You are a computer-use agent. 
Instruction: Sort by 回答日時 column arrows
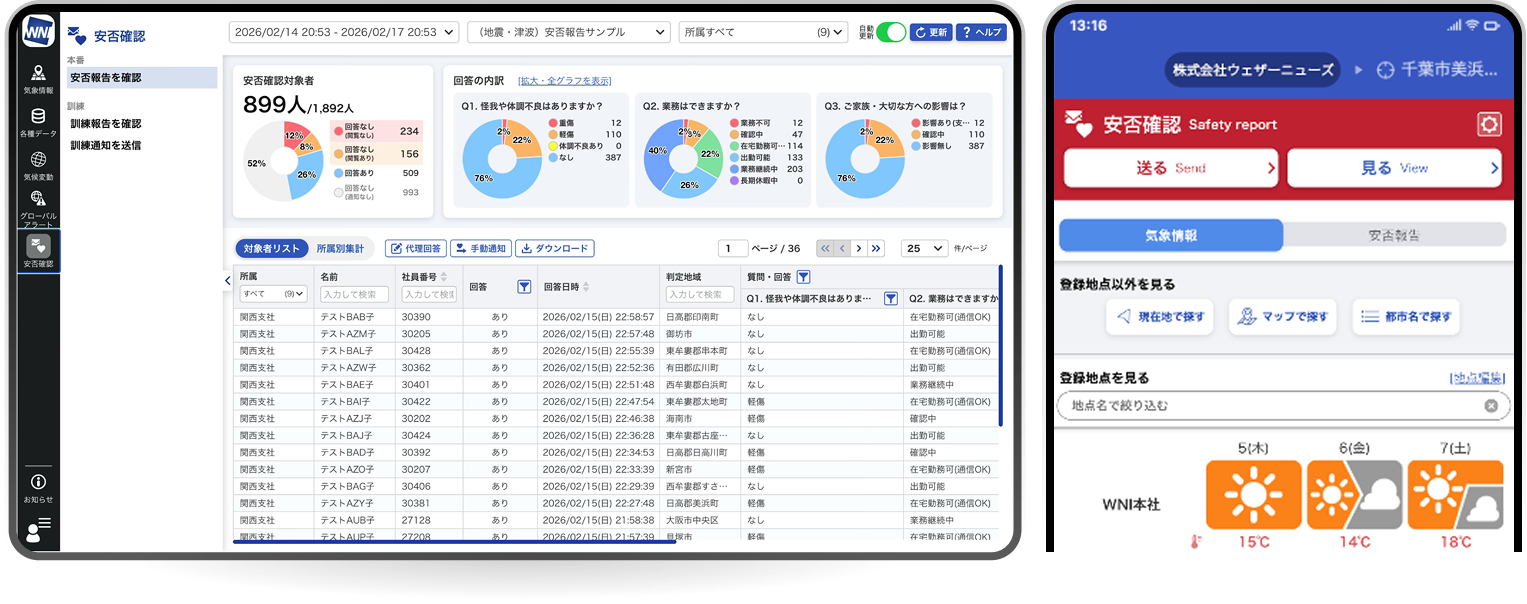click(586, 287)
